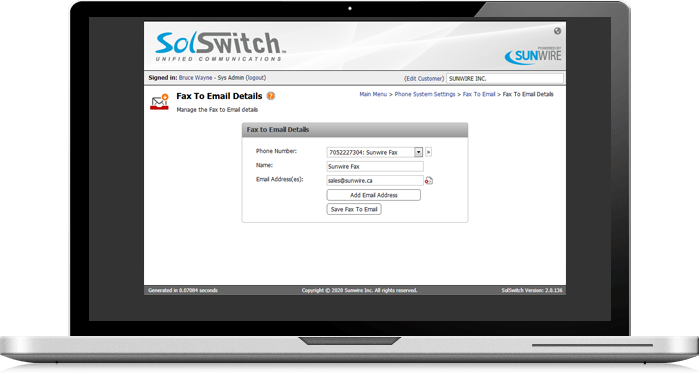Screen dimensions: 700x374
Task: Click the Add Email Address button
Action: [x=374, y=195]
